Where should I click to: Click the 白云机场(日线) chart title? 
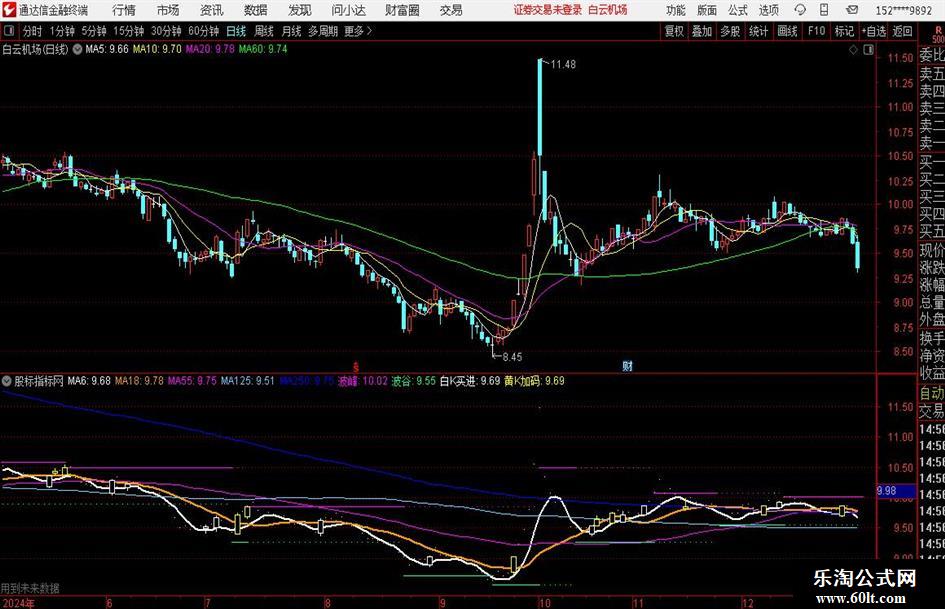tap(35, 49)
